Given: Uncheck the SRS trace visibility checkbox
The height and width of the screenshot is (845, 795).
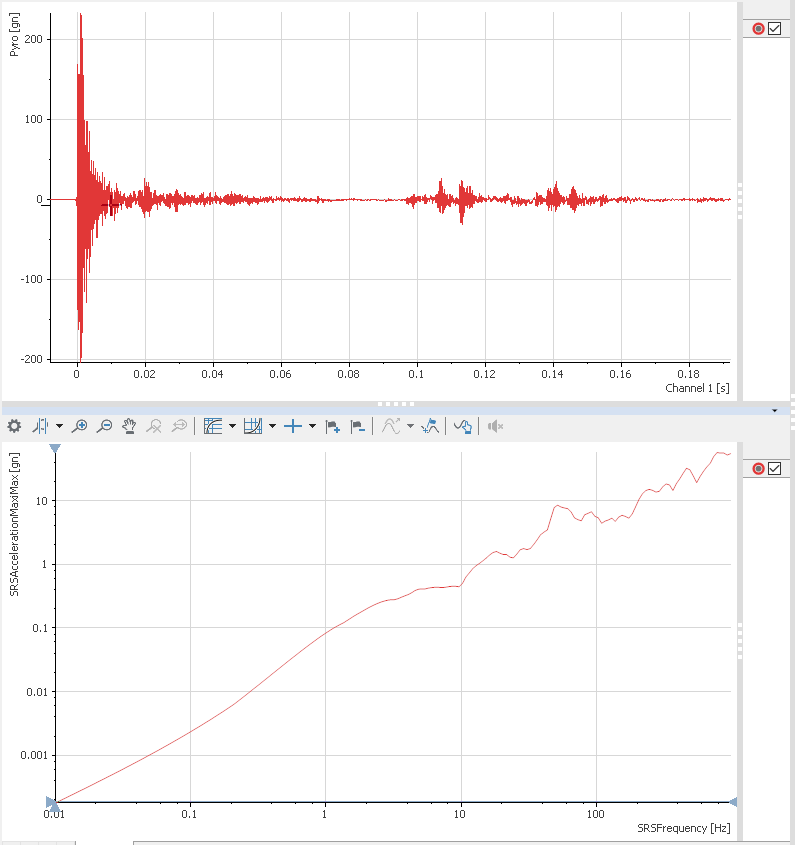Looking at the screenshot, I should tap(774, 469).
